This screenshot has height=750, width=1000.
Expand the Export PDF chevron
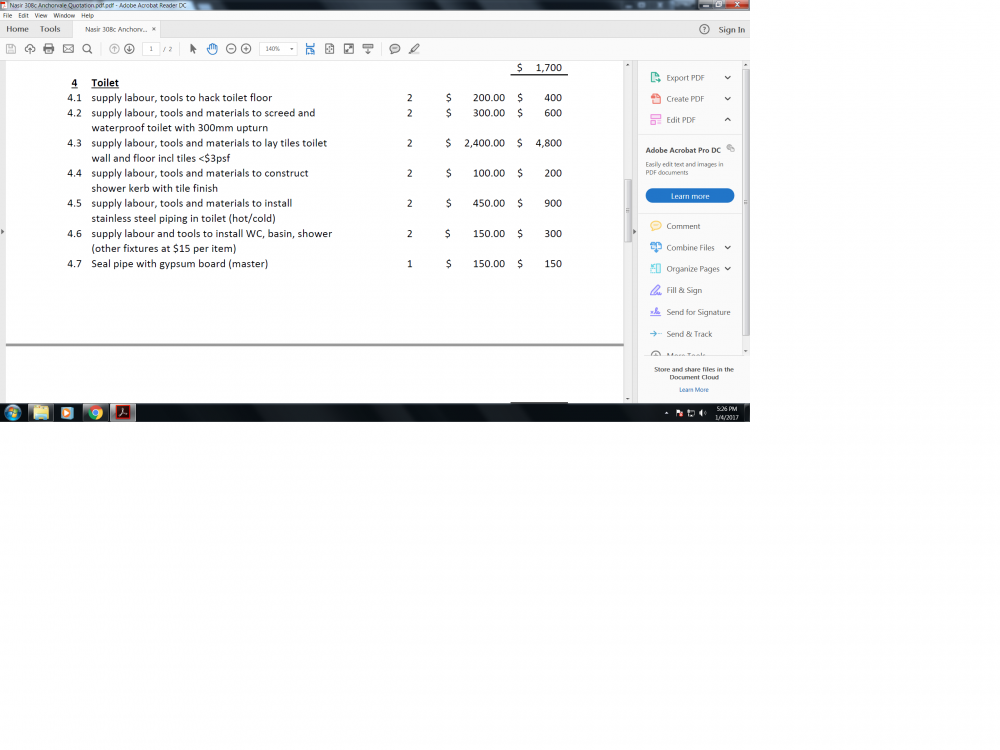pyautogui.click(x=728, y=78)
